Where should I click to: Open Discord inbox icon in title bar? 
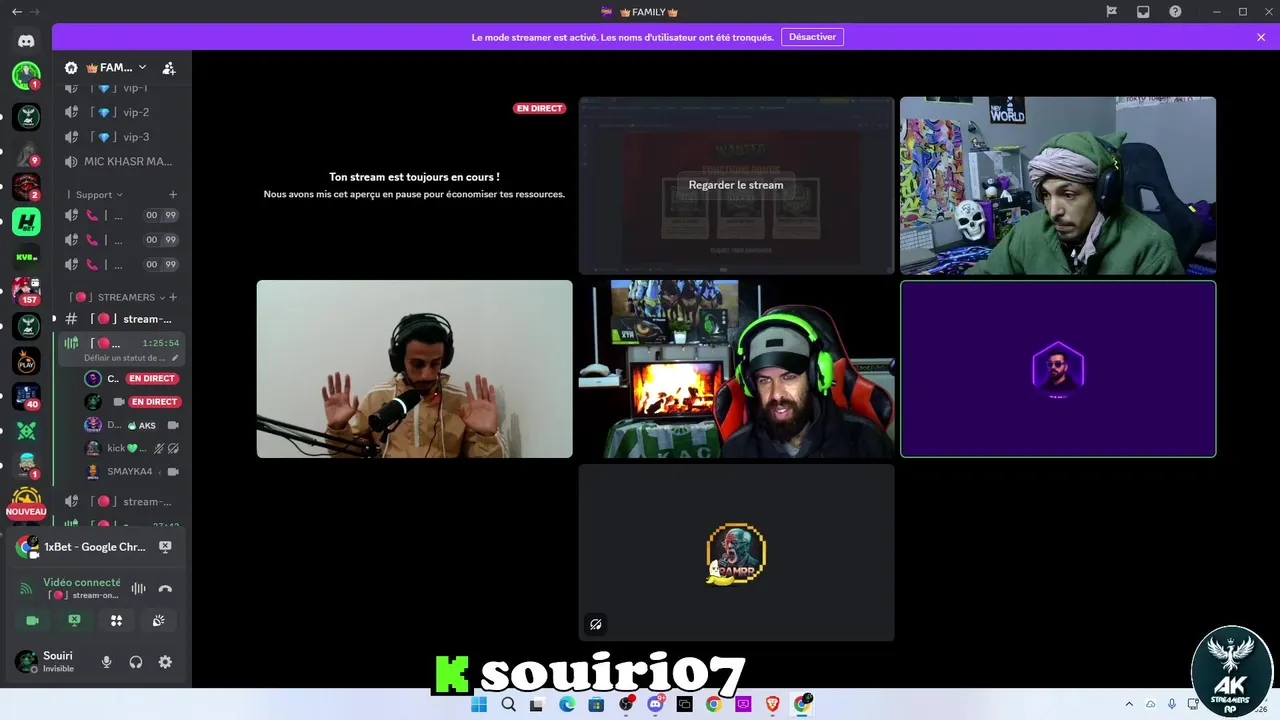(x=1143, y=12)
